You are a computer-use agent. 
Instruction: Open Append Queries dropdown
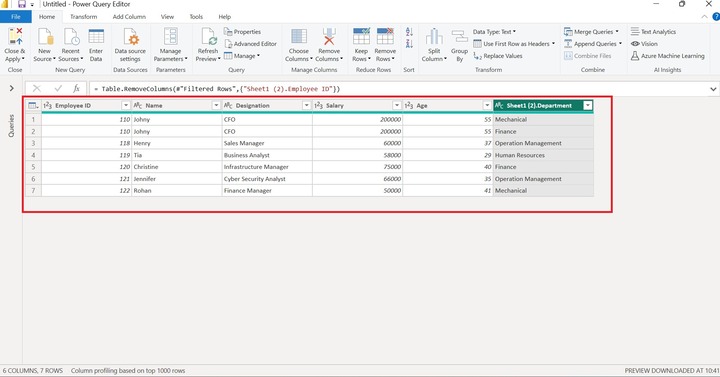tap(593, 44)
